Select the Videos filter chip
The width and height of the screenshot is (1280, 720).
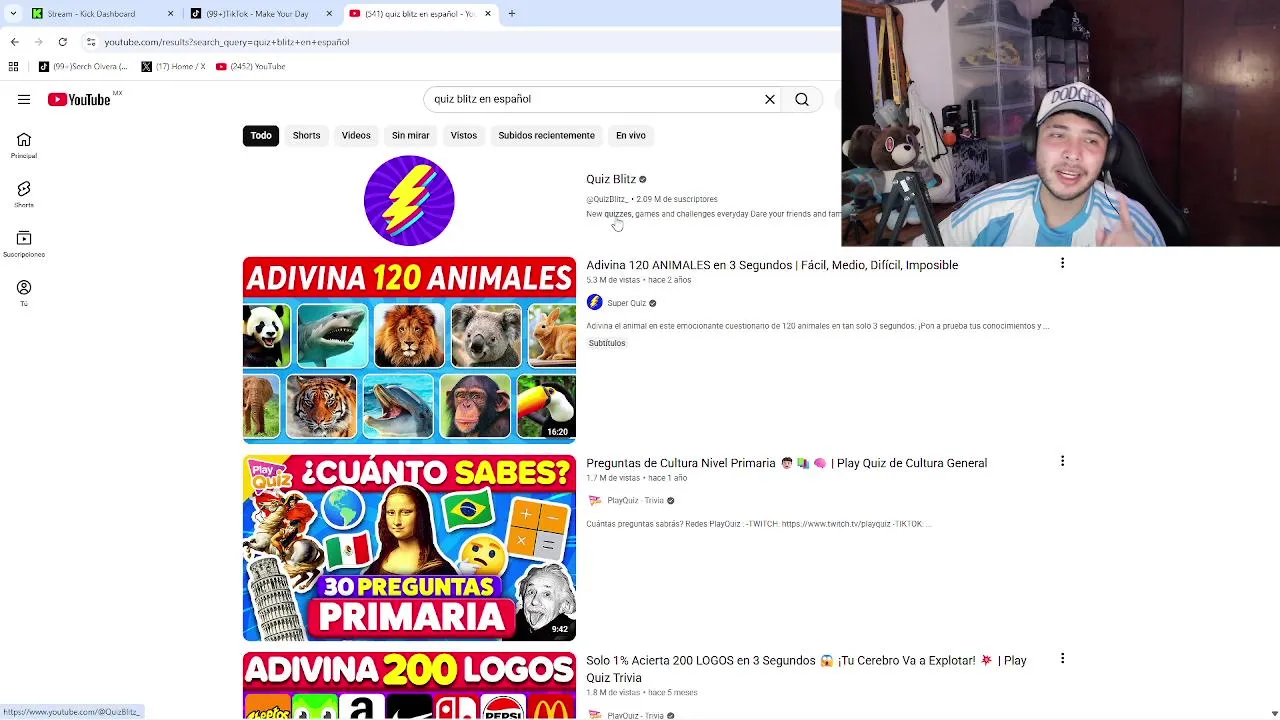coord(356,135)
